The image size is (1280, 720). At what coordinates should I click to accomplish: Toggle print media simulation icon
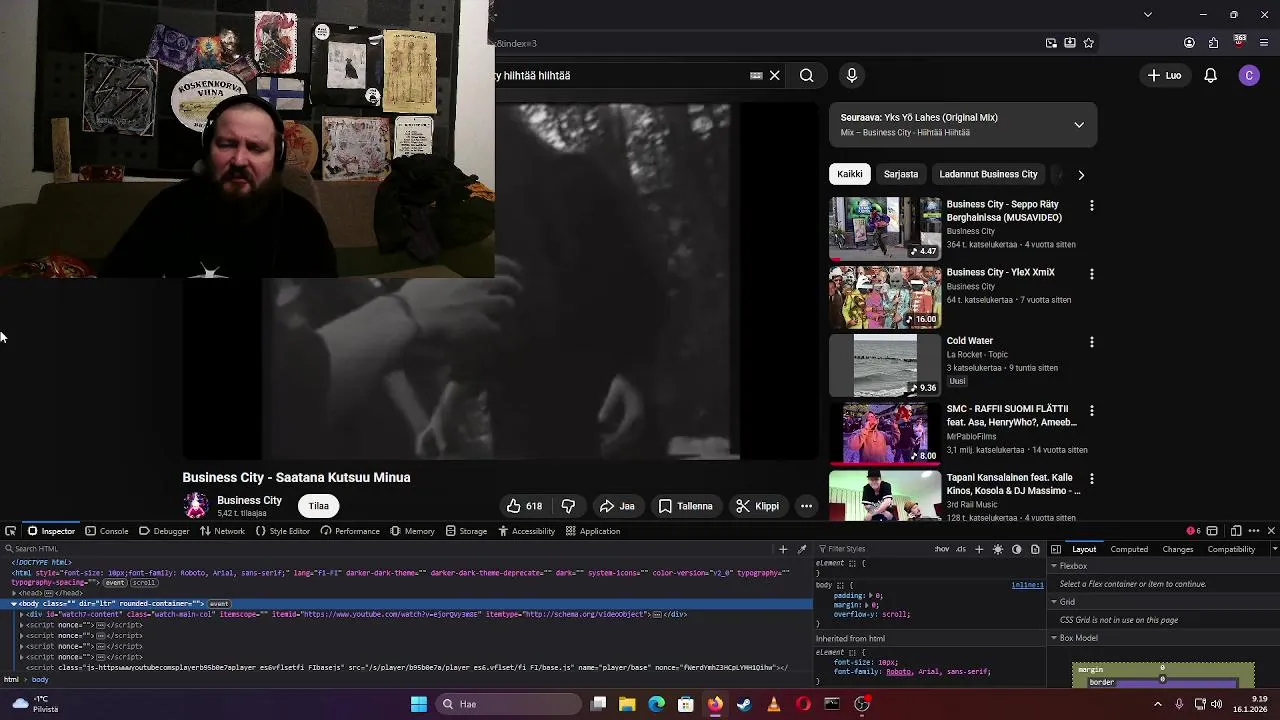pyautogui.click(x=1035, y=549)
